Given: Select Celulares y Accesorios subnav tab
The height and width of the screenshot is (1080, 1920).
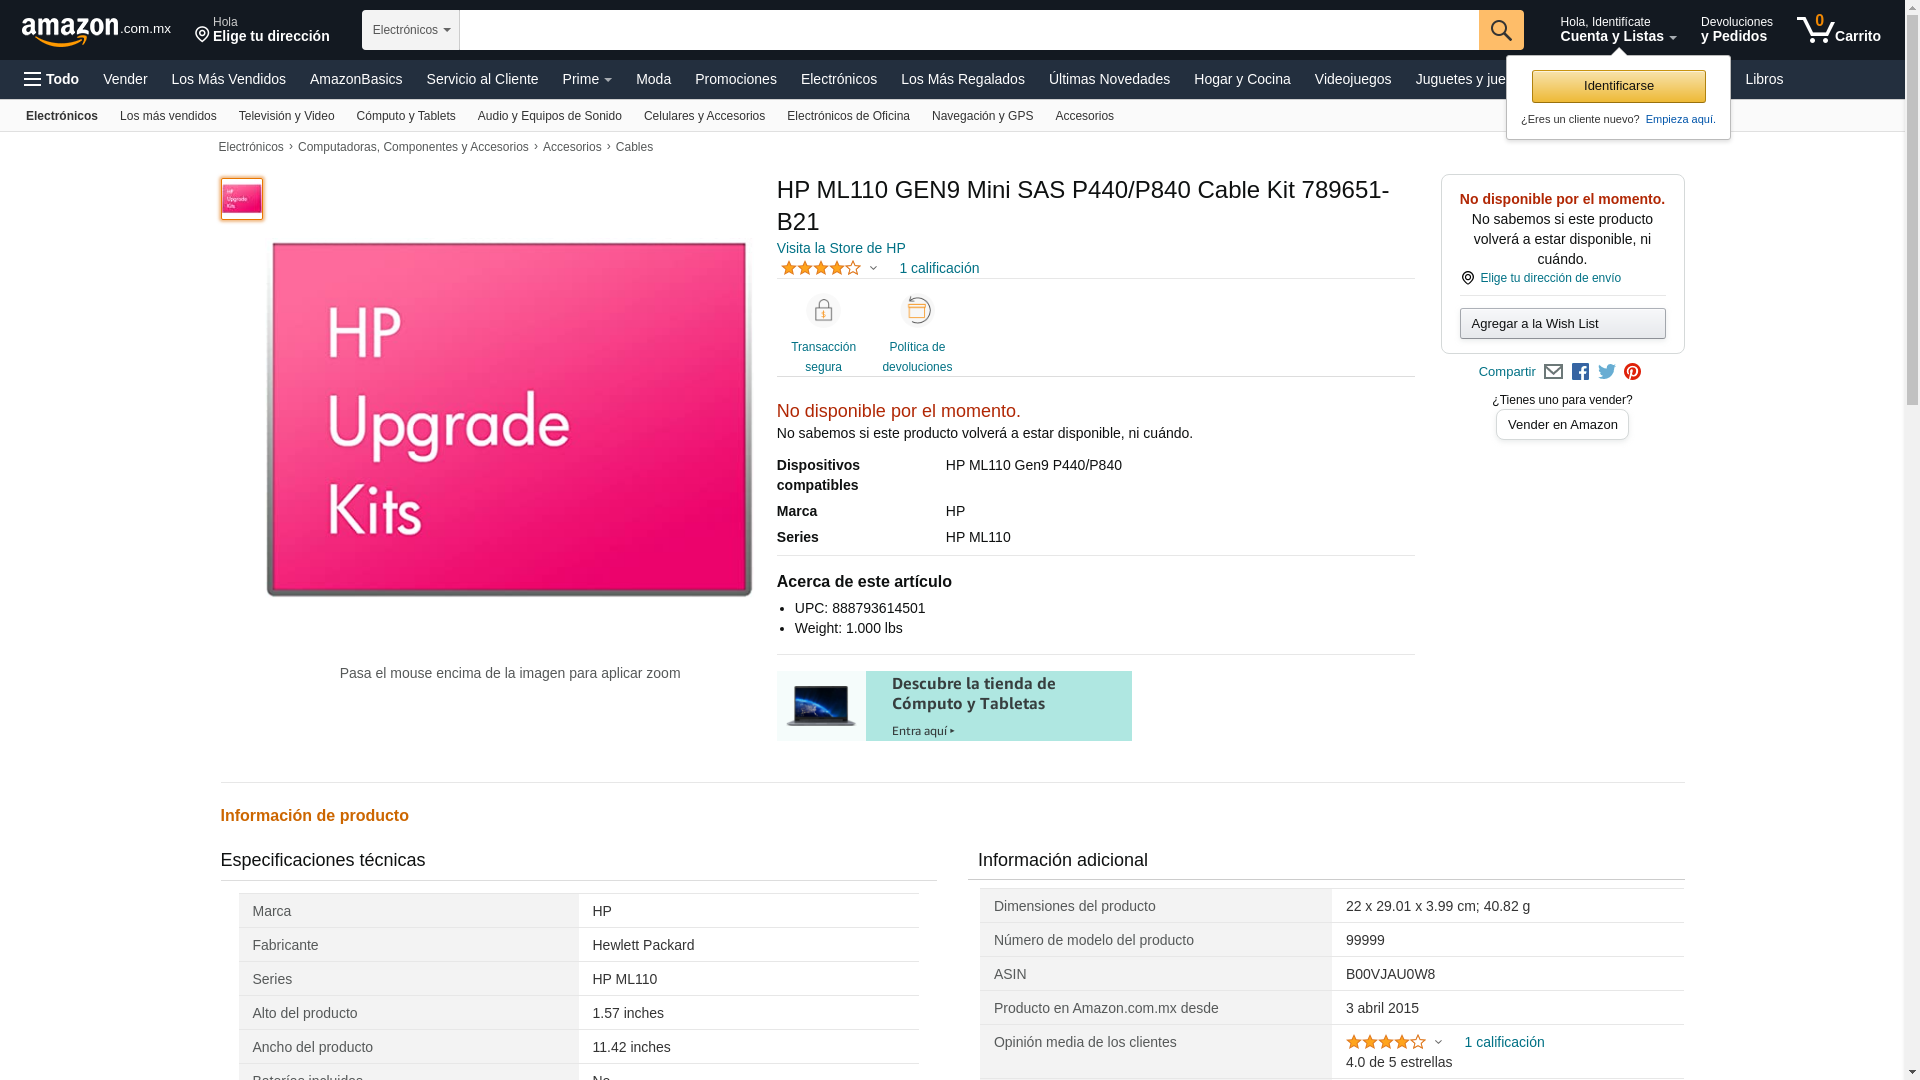Looking at the screenshot, I should pyautogui.click(x=703, y=116).
